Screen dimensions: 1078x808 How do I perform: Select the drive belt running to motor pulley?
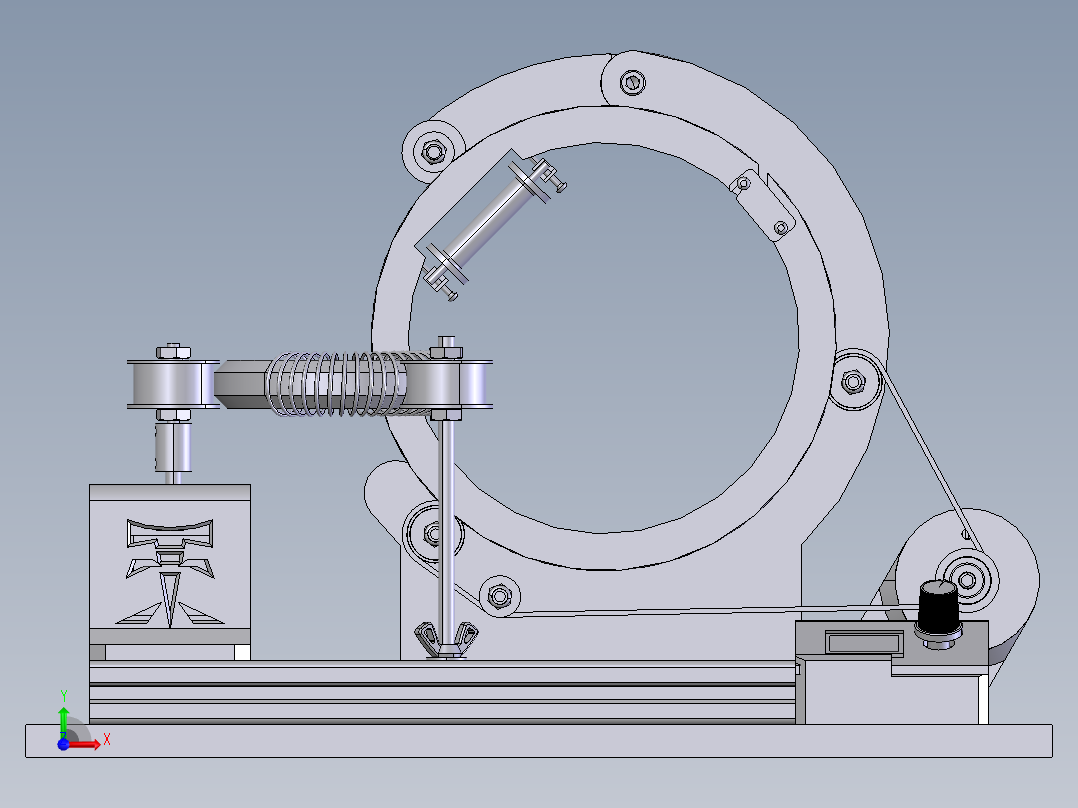(x=927, y=458)
